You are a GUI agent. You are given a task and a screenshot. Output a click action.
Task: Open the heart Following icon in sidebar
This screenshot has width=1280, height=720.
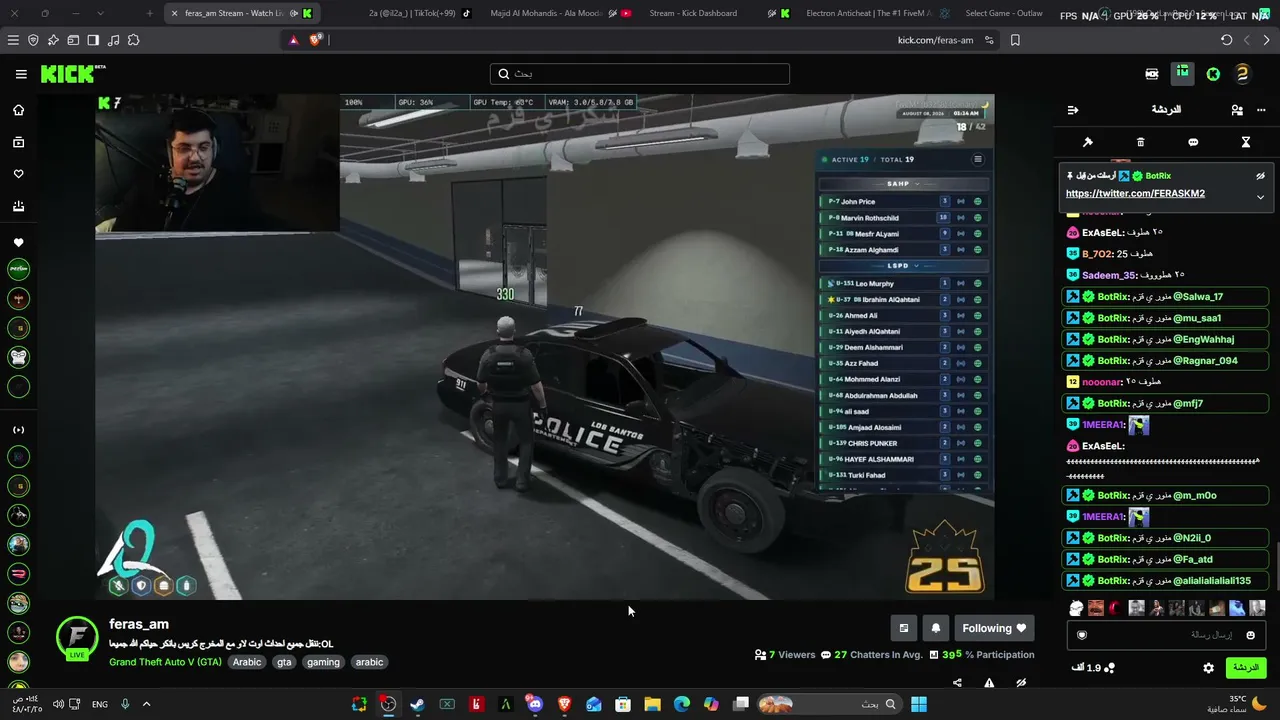[x=18, y=174]
